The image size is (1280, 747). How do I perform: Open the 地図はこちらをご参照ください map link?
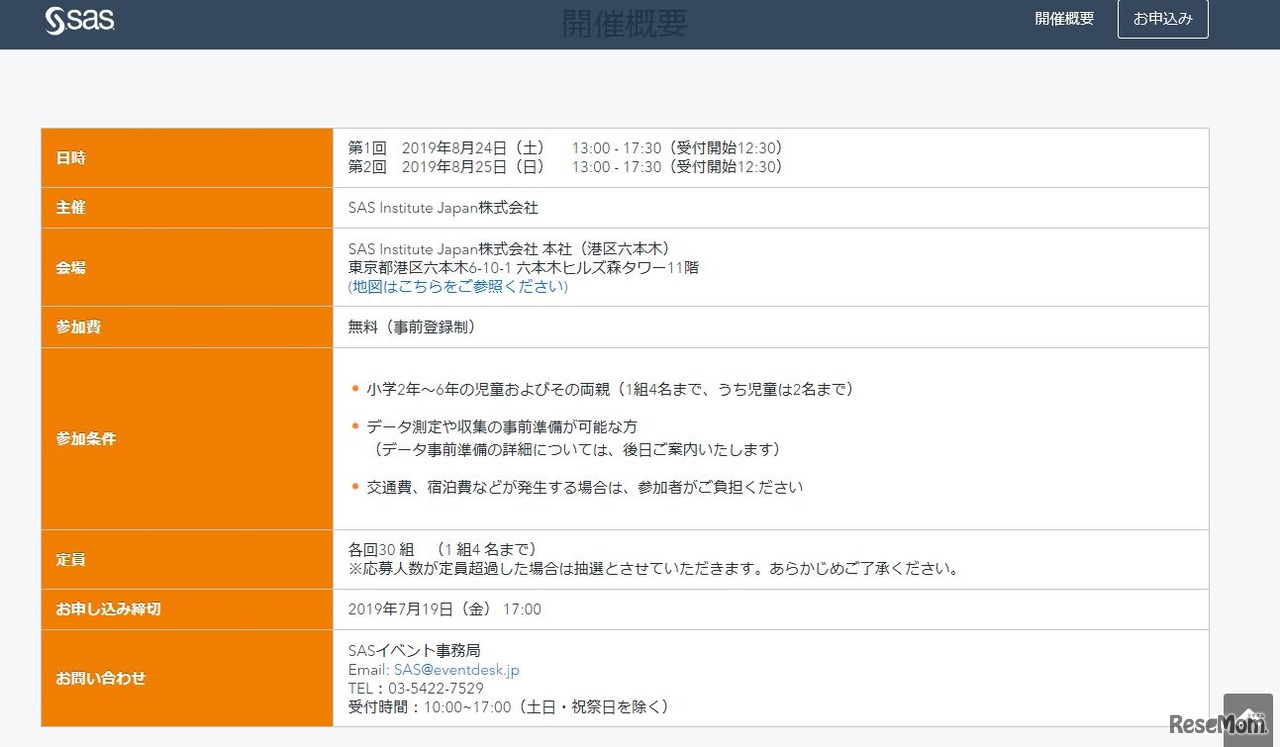[x=457, y=288]
